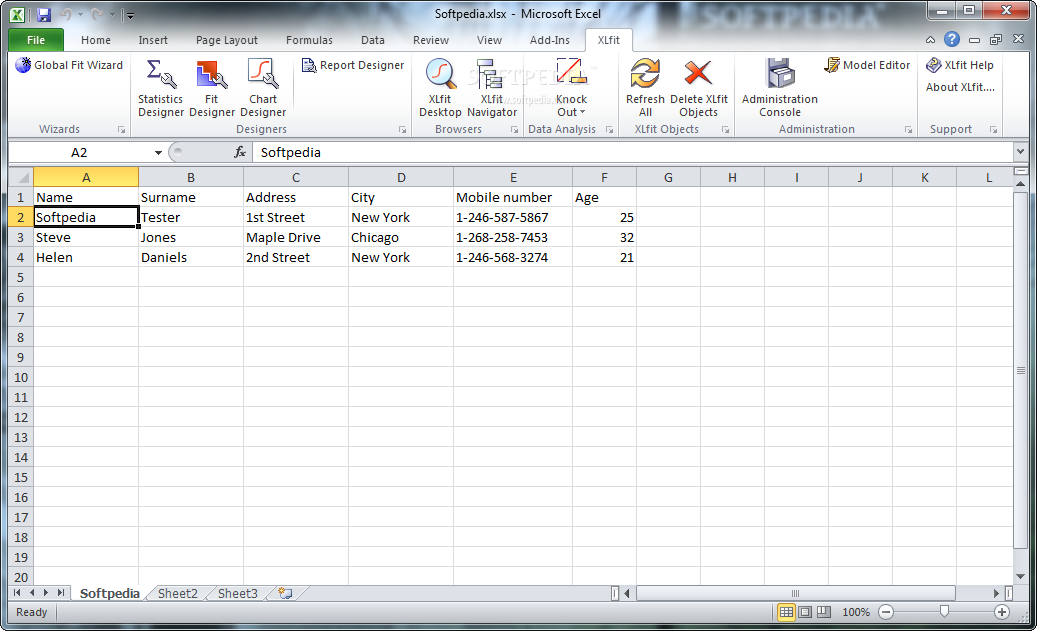This screenshot has width=1037, height=631.
Task: Open the XLfit Navigator
Action: 491,88
